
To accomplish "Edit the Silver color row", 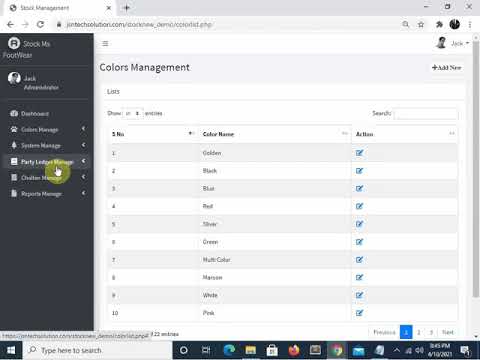I will click(x=359, y=224).
